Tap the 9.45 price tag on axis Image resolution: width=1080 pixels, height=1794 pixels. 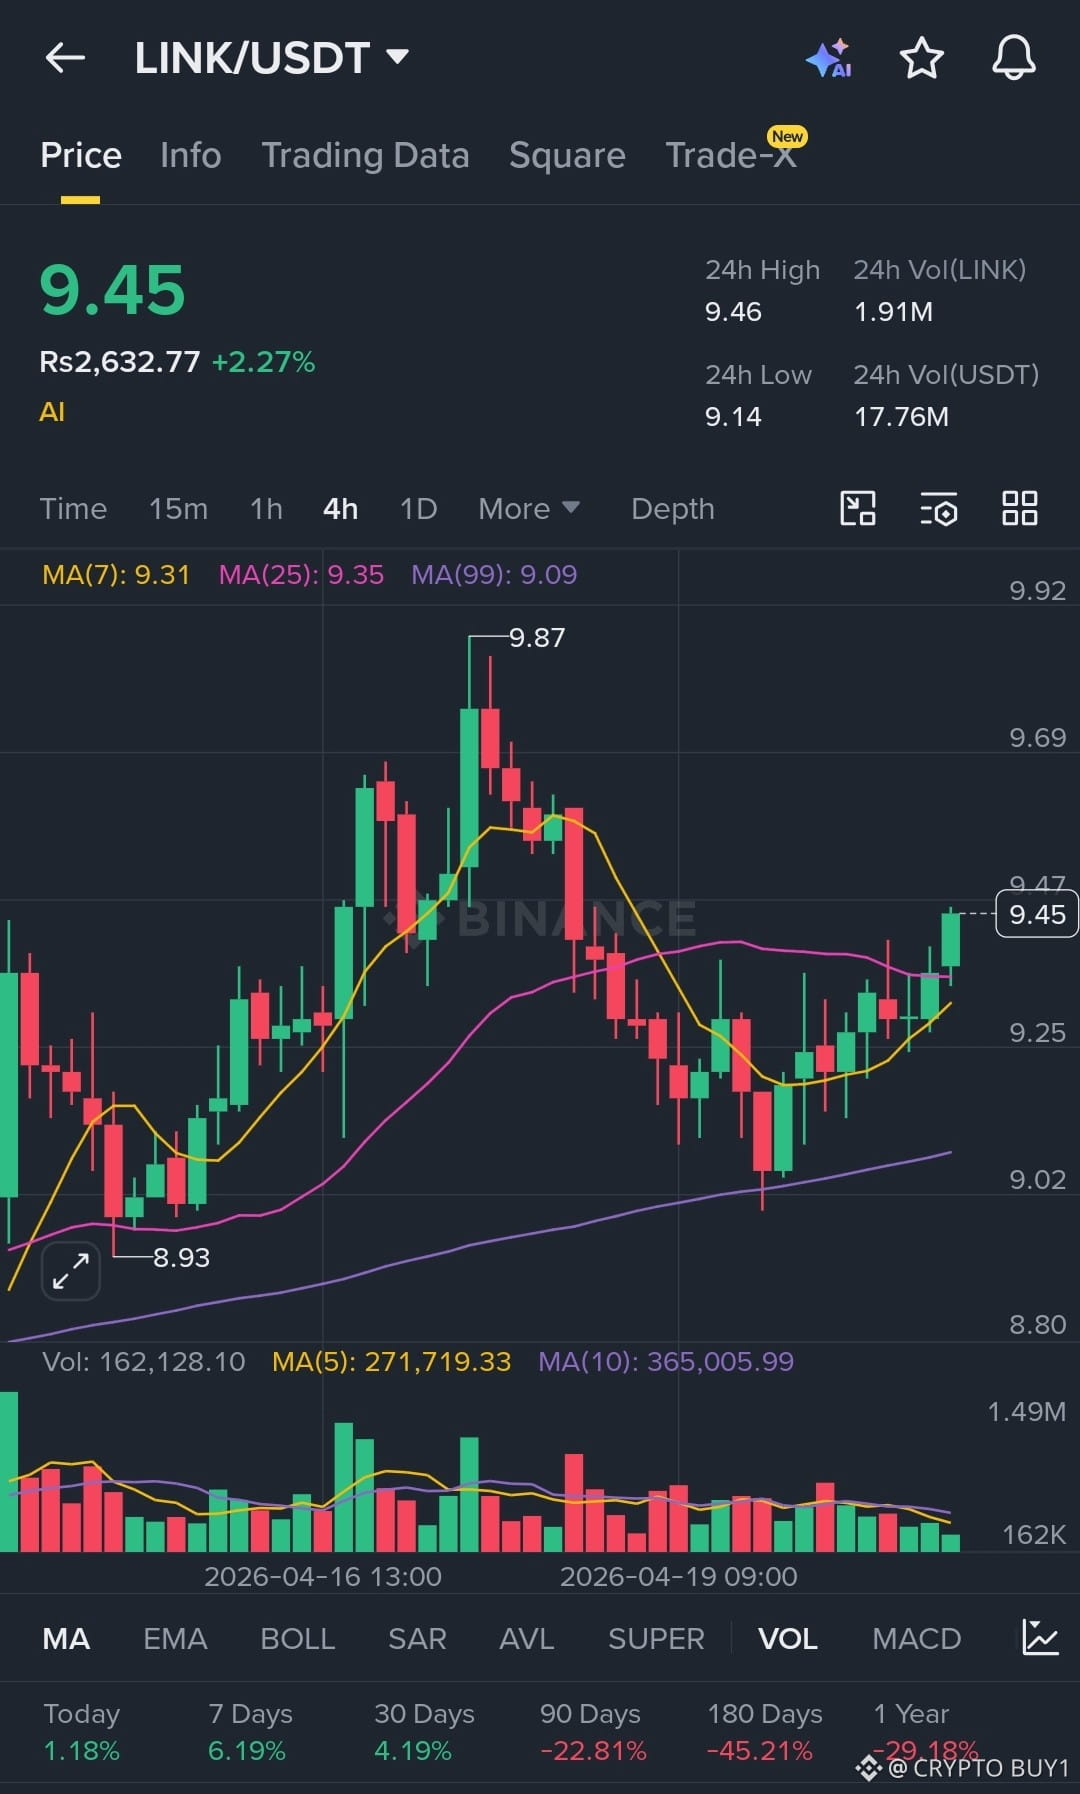(1037, 914)
